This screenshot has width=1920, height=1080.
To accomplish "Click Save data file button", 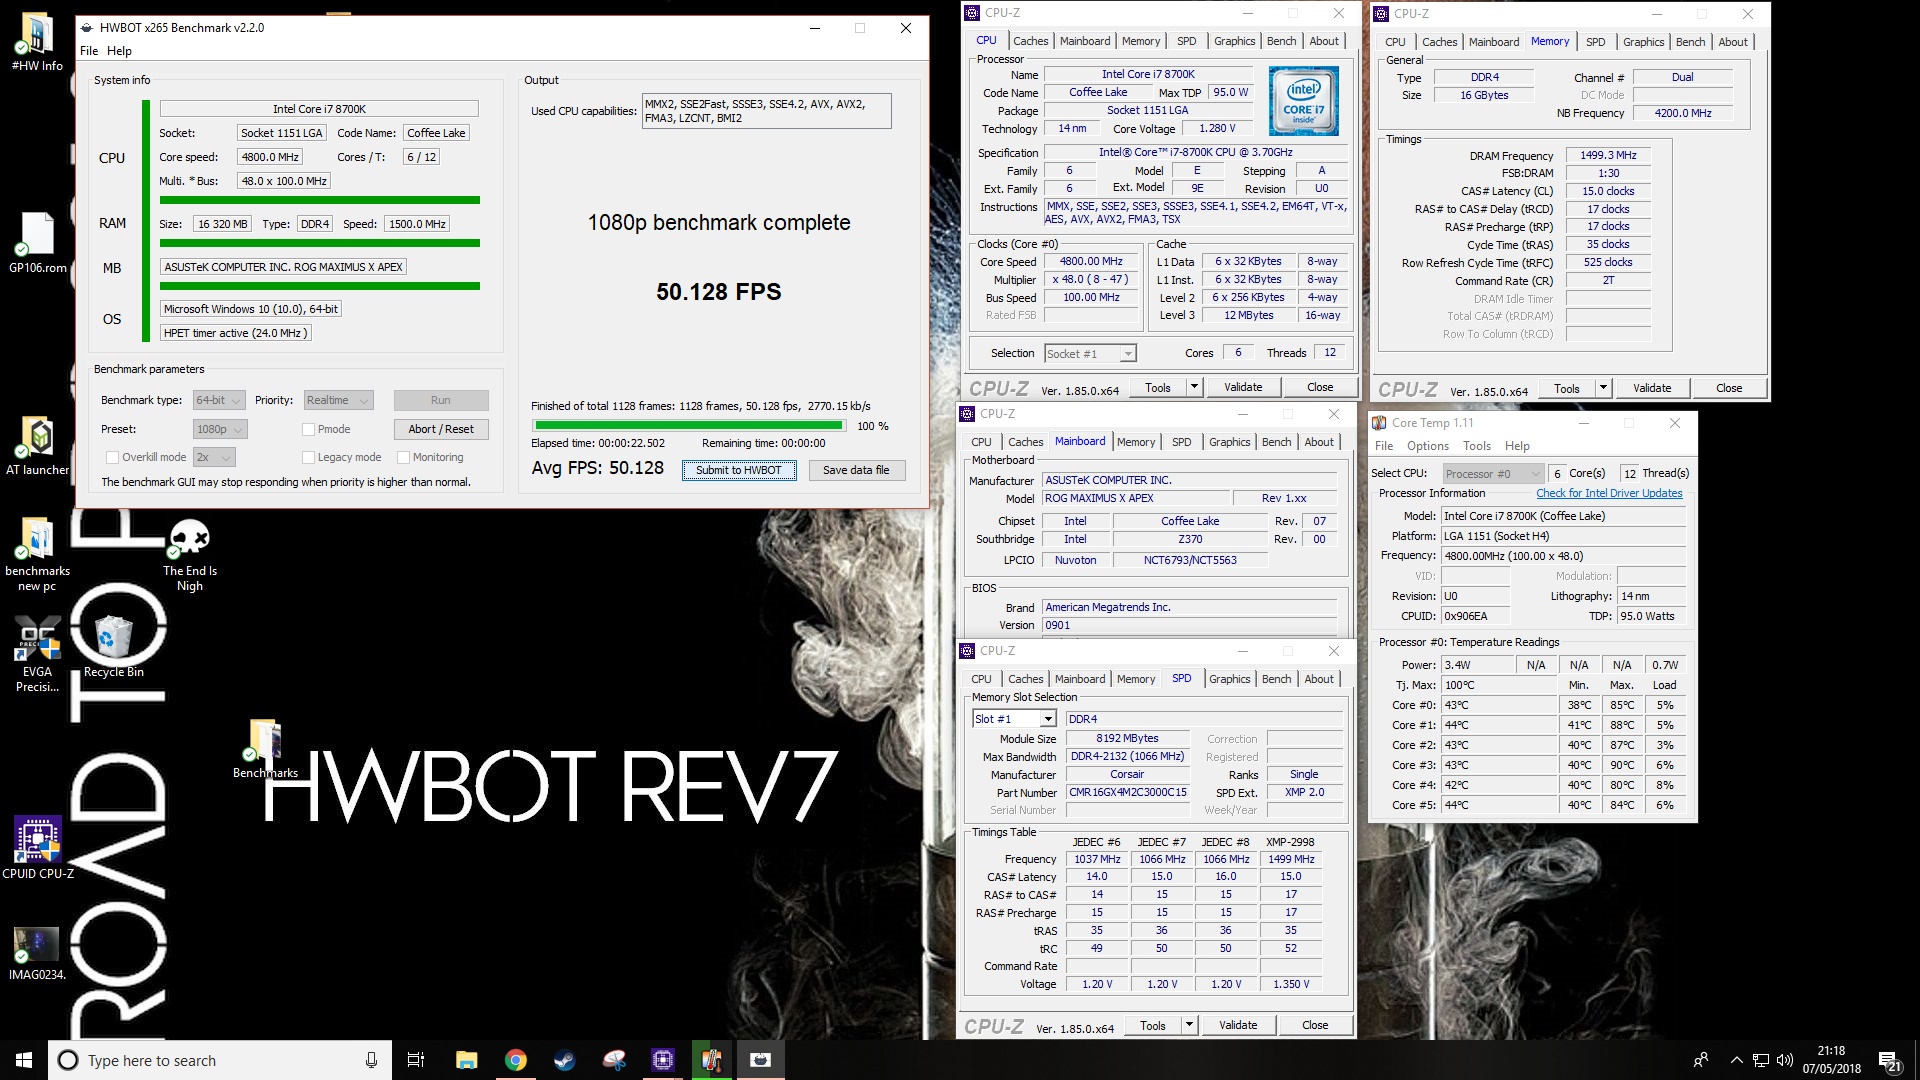I will click(x=856, y=470).
